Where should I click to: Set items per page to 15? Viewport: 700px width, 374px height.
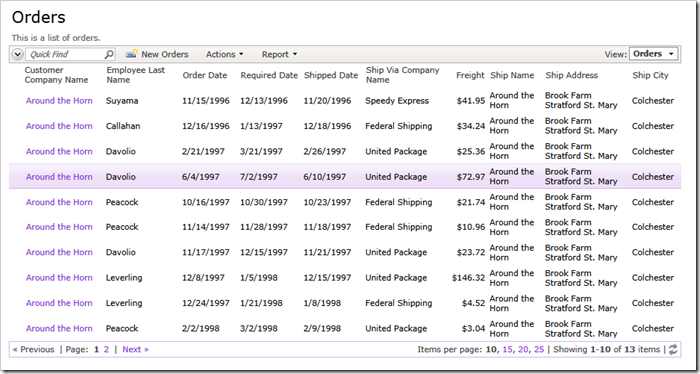coord(507,349)
